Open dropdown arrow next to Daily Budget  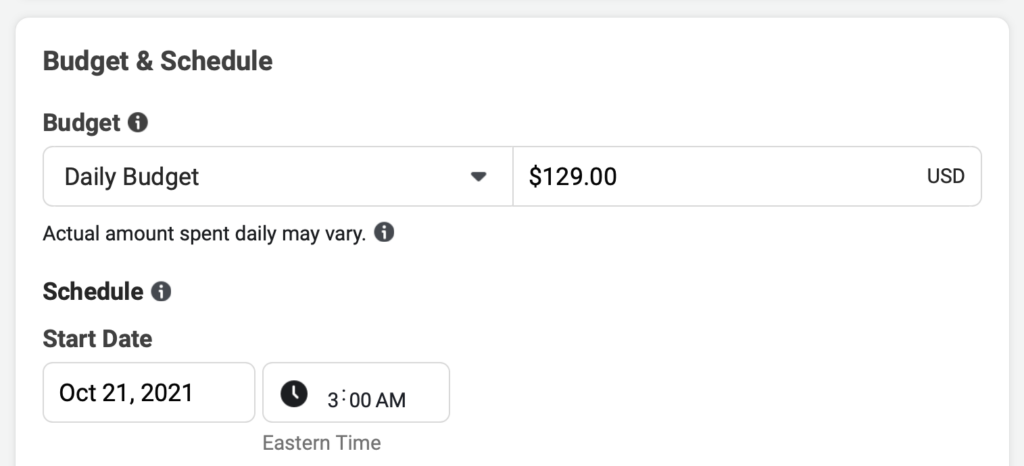(478, 177)
